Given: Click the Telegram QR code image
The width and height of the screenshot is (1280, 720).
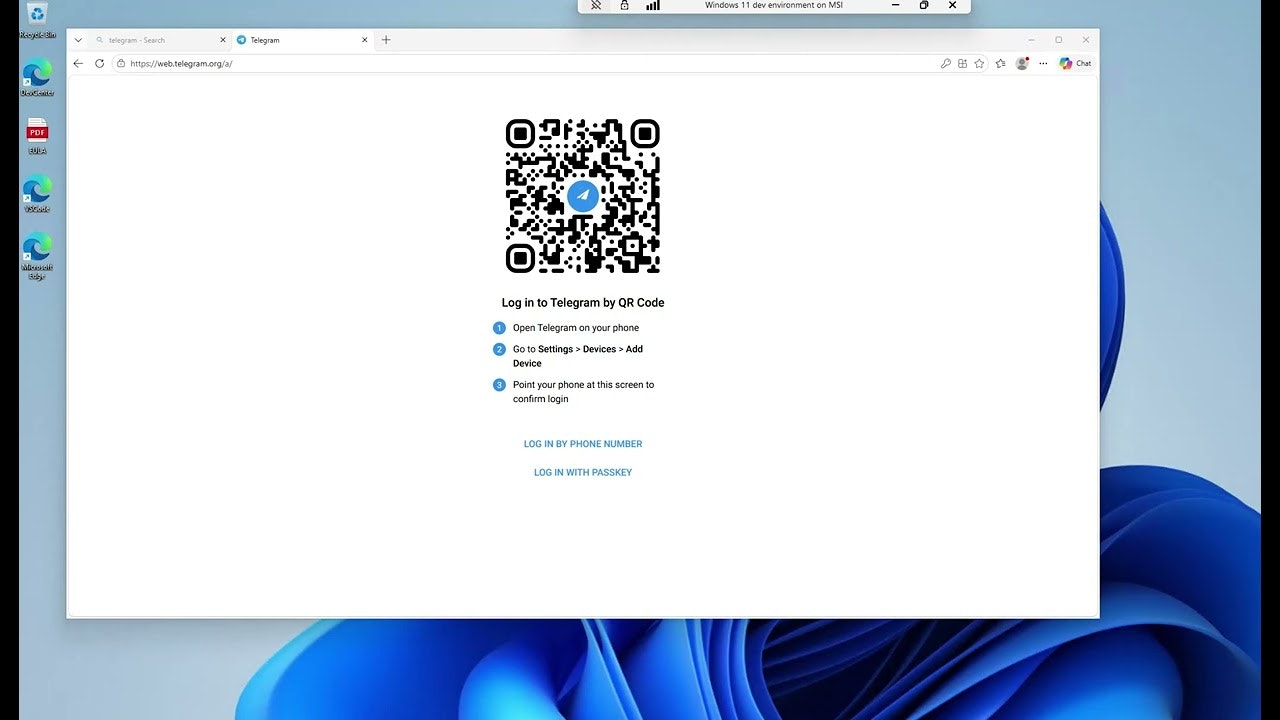Looking at the screenshot, I should click(x=583, y=196).
